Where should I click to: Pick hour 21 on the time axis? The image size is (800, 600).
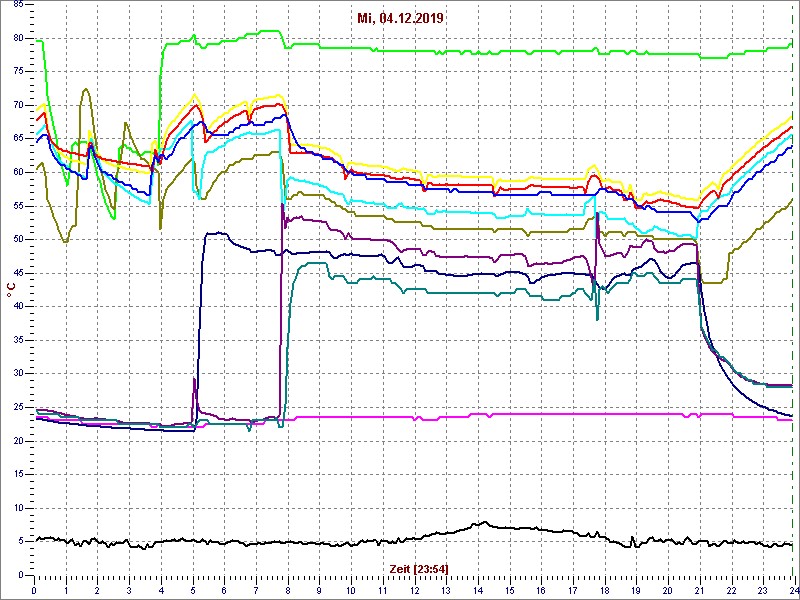click(699, 590)
